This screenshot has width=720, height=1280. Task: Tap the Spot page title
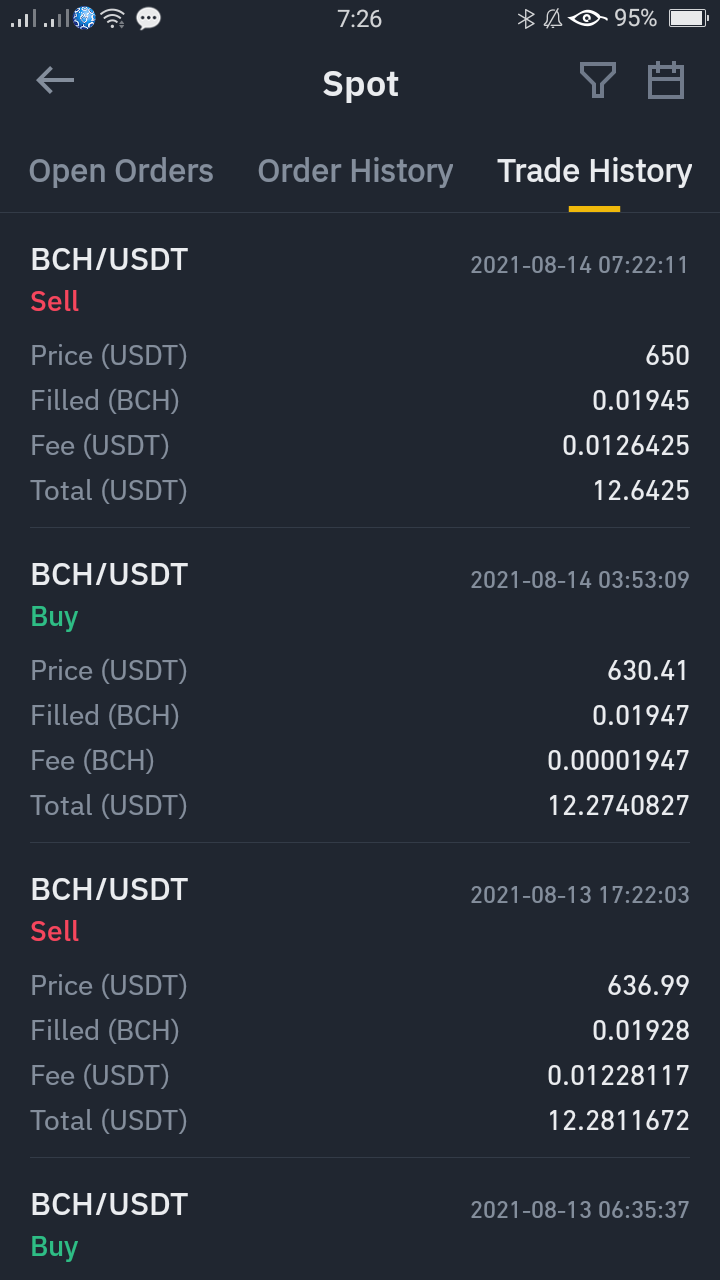[360, 84]
